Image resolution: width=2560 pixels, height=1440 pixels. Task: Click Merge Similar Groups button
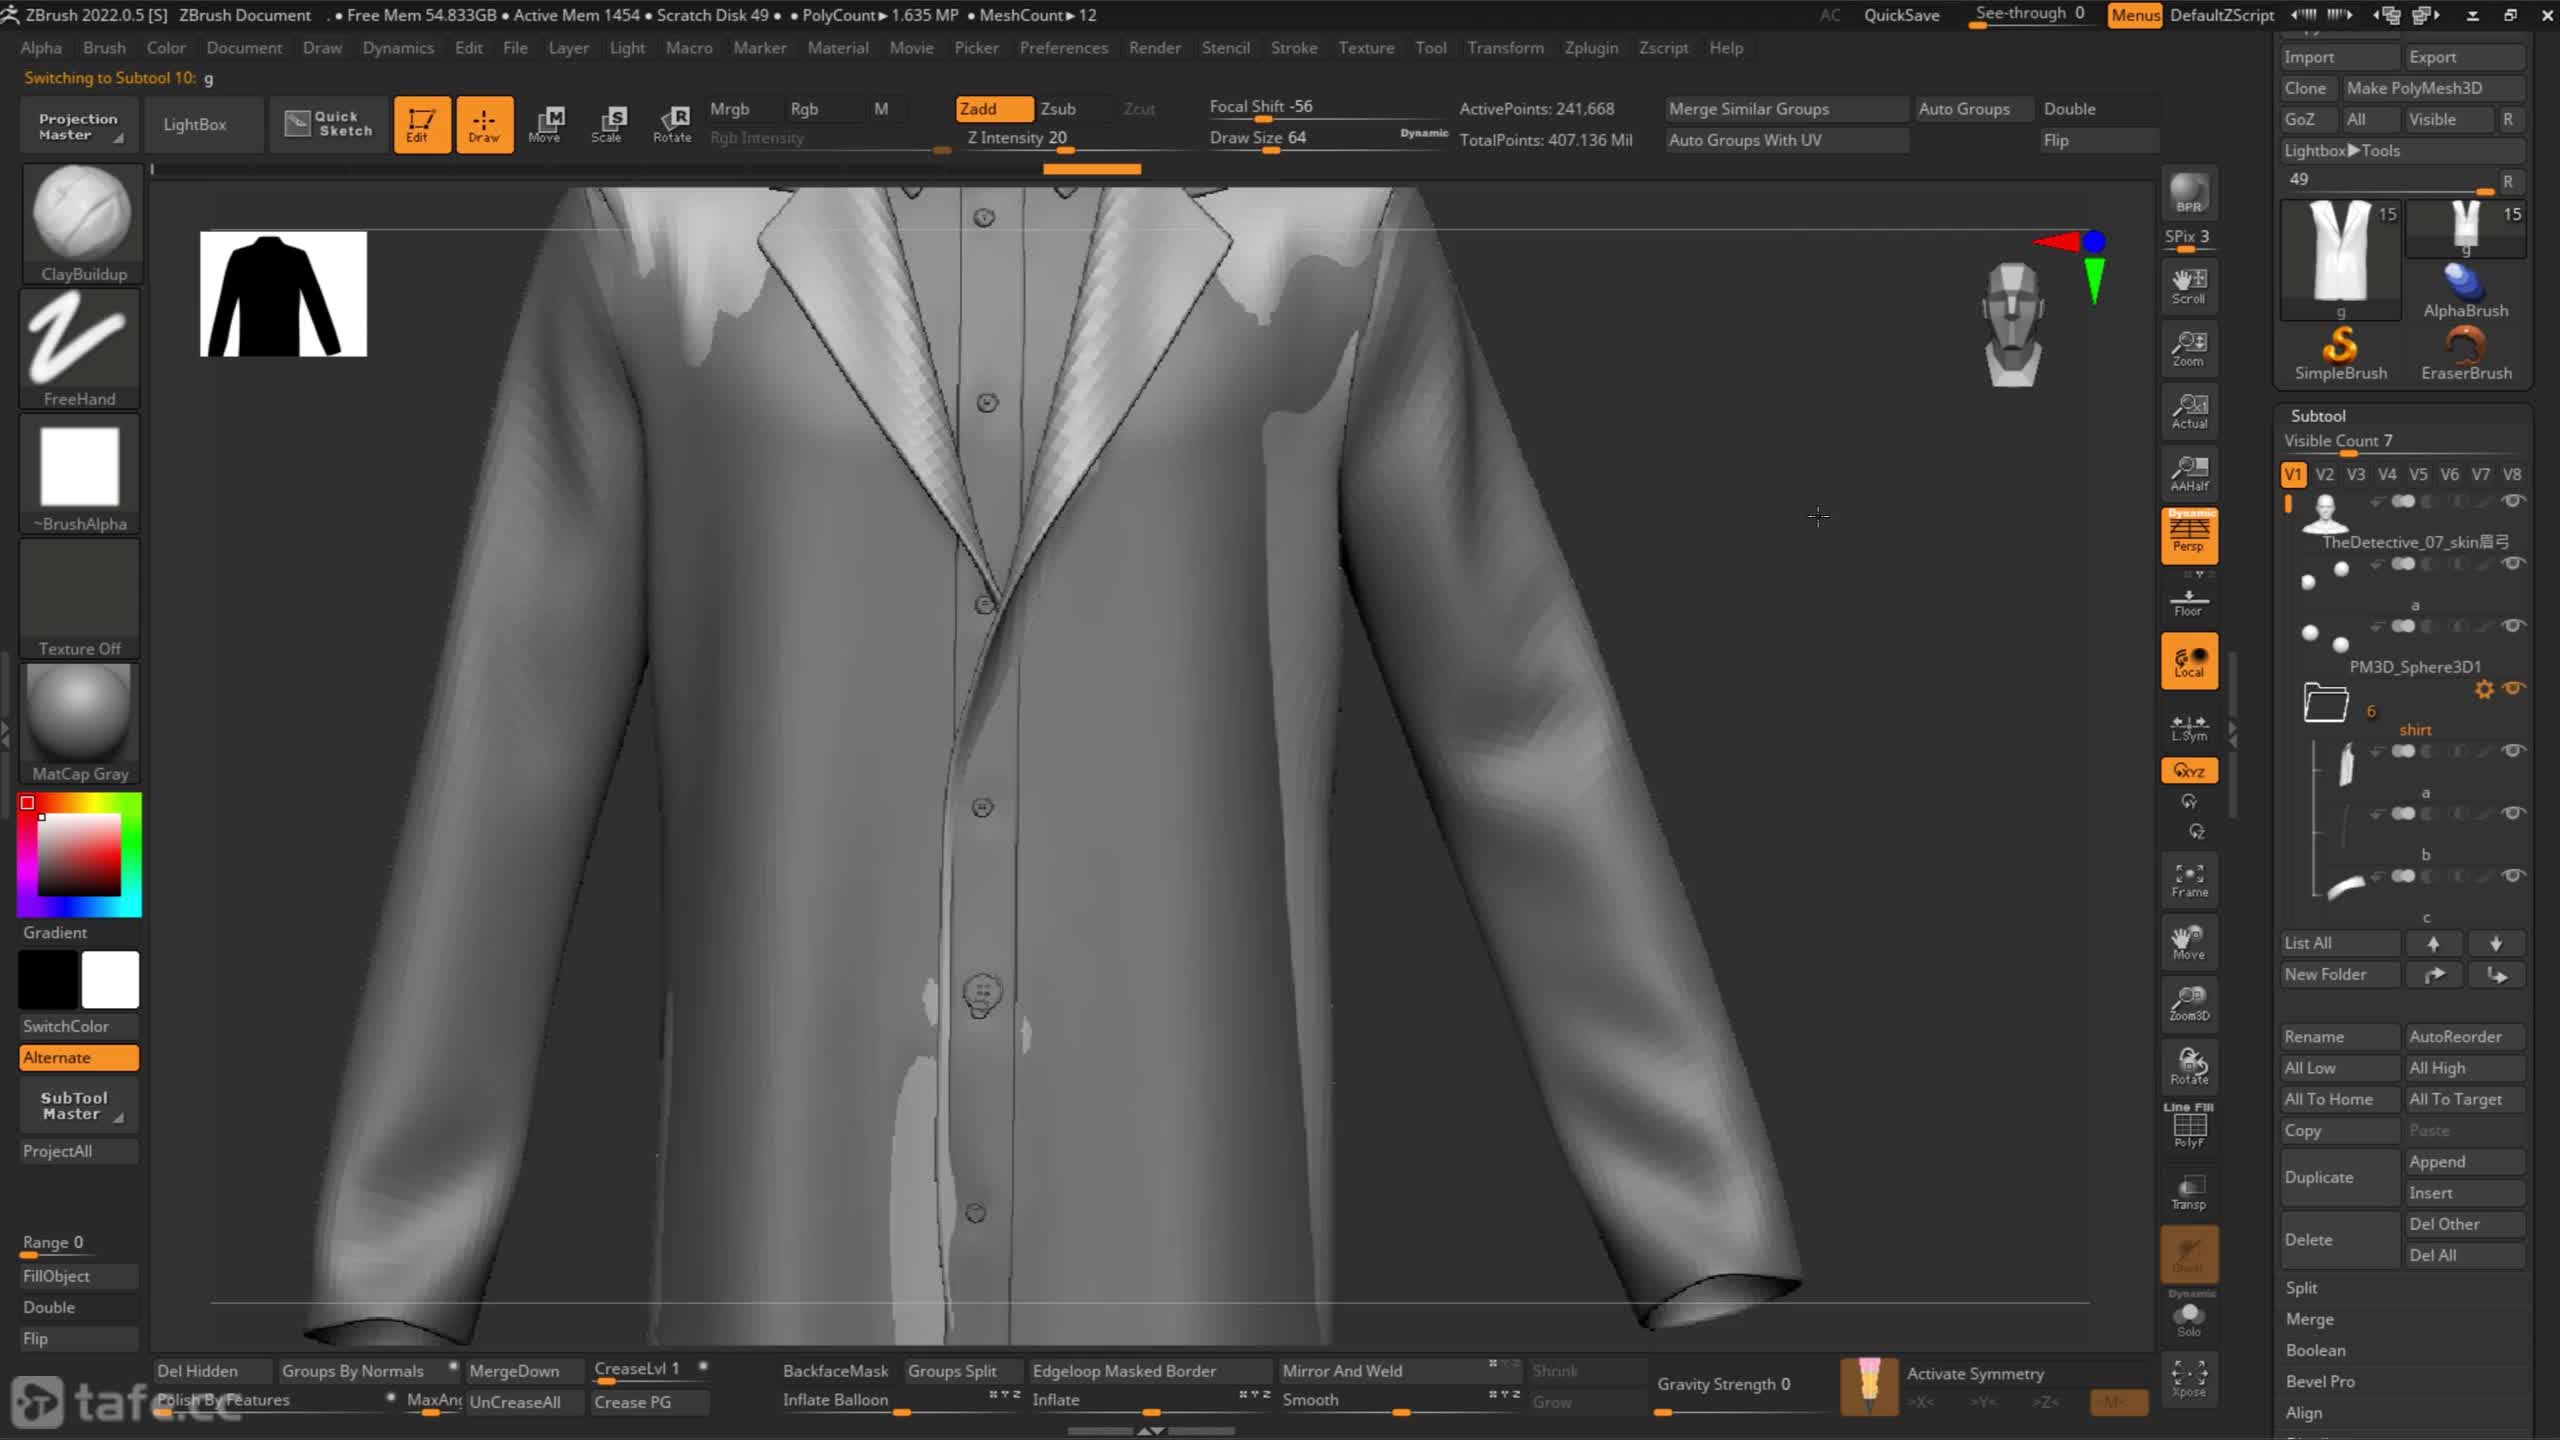coord(1786,109)
